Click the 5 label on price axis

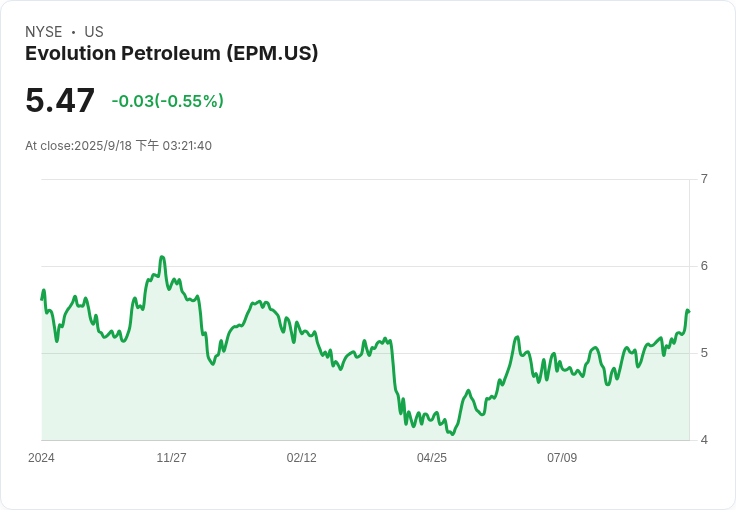704,353
